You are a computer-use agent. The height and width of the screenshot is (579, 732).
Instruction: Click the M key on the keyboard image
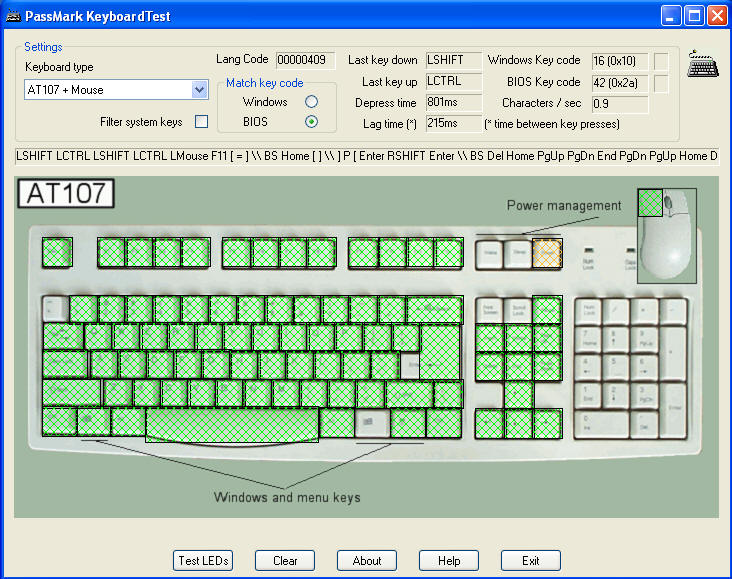pos(286,393)
